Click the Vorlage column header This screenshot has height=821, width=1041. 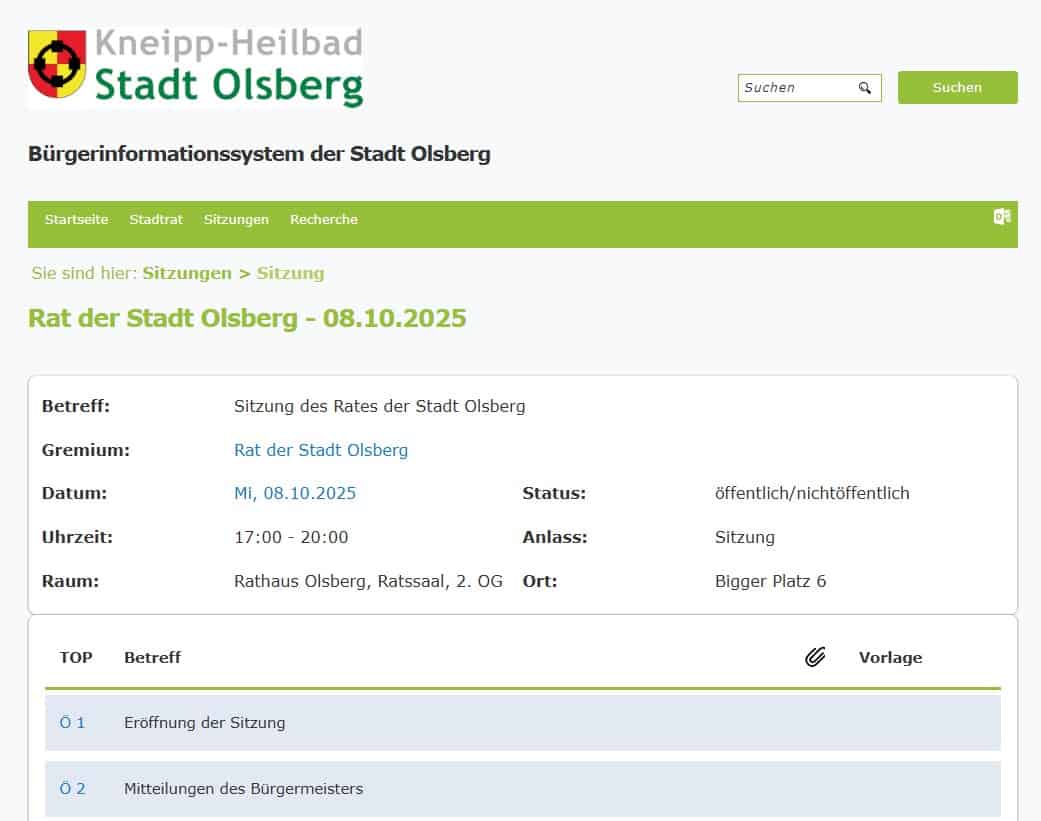[x=890, y=657]
